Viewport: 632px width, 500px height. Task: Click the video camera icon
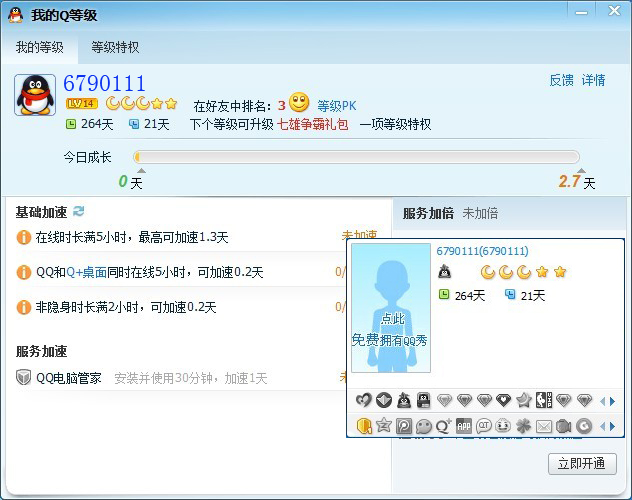pos(563,426)
